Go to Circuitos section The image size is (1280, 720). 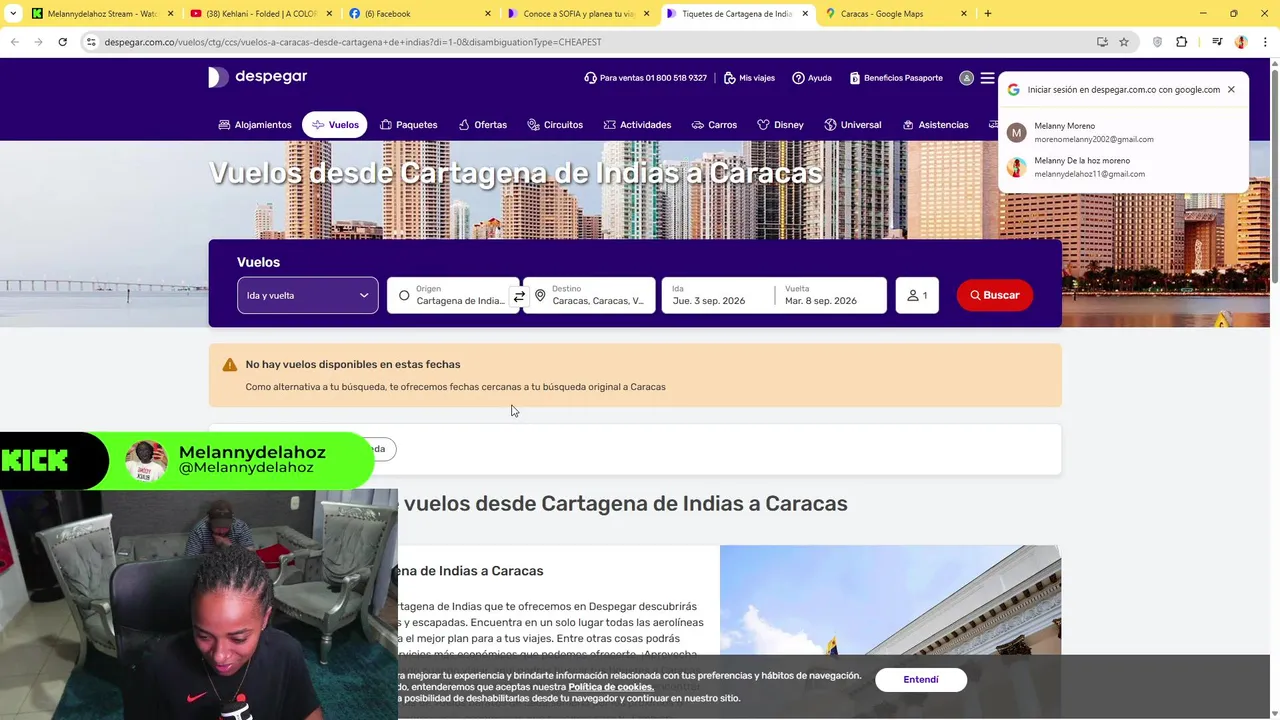[x=555, y=125]
